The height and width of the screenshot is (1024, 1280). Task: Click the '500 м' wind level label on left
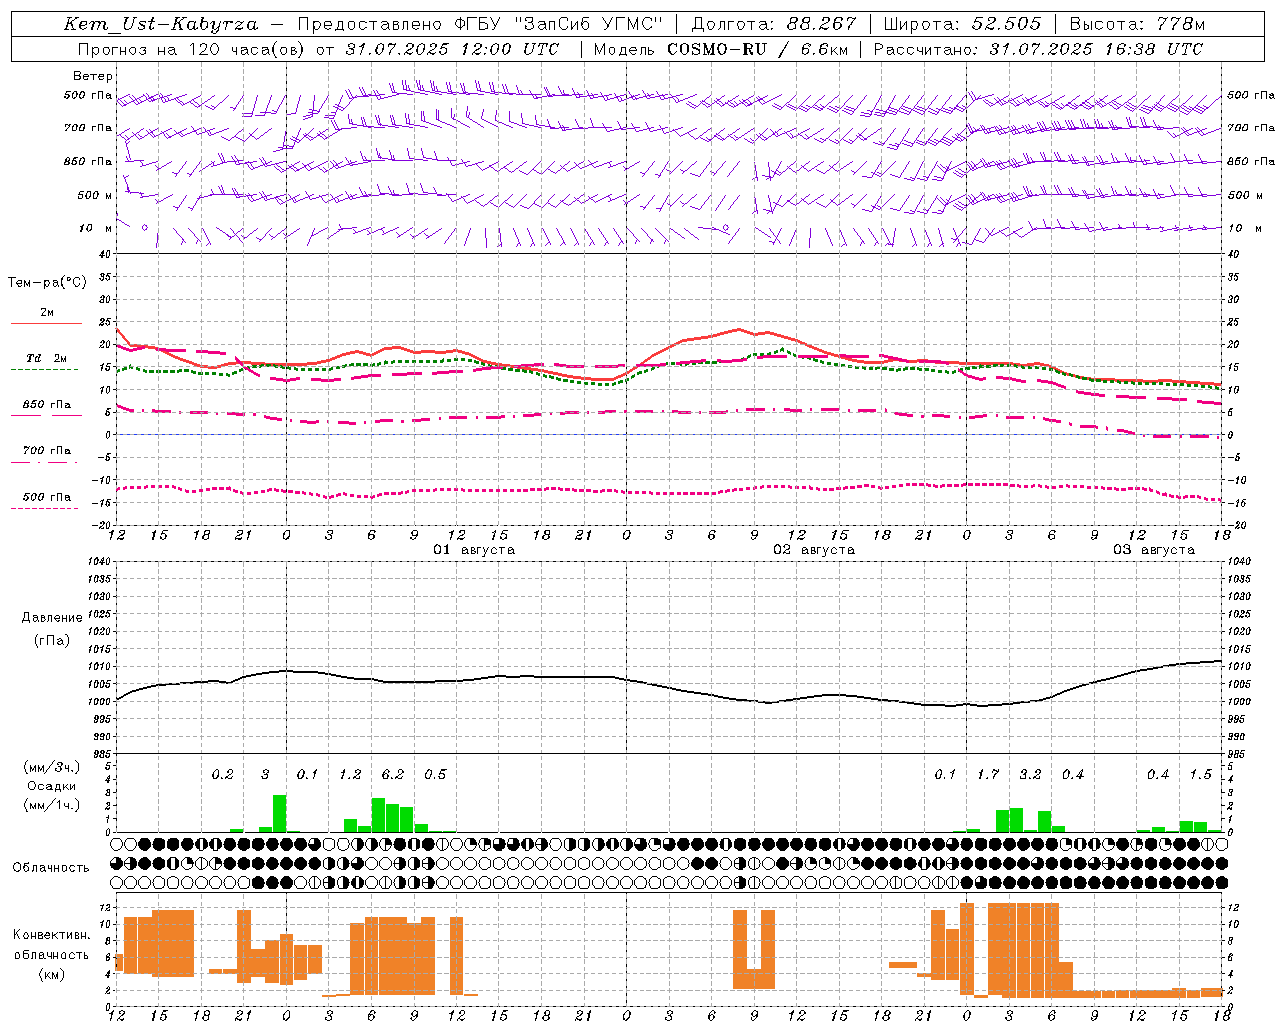(x=95, y=195)
